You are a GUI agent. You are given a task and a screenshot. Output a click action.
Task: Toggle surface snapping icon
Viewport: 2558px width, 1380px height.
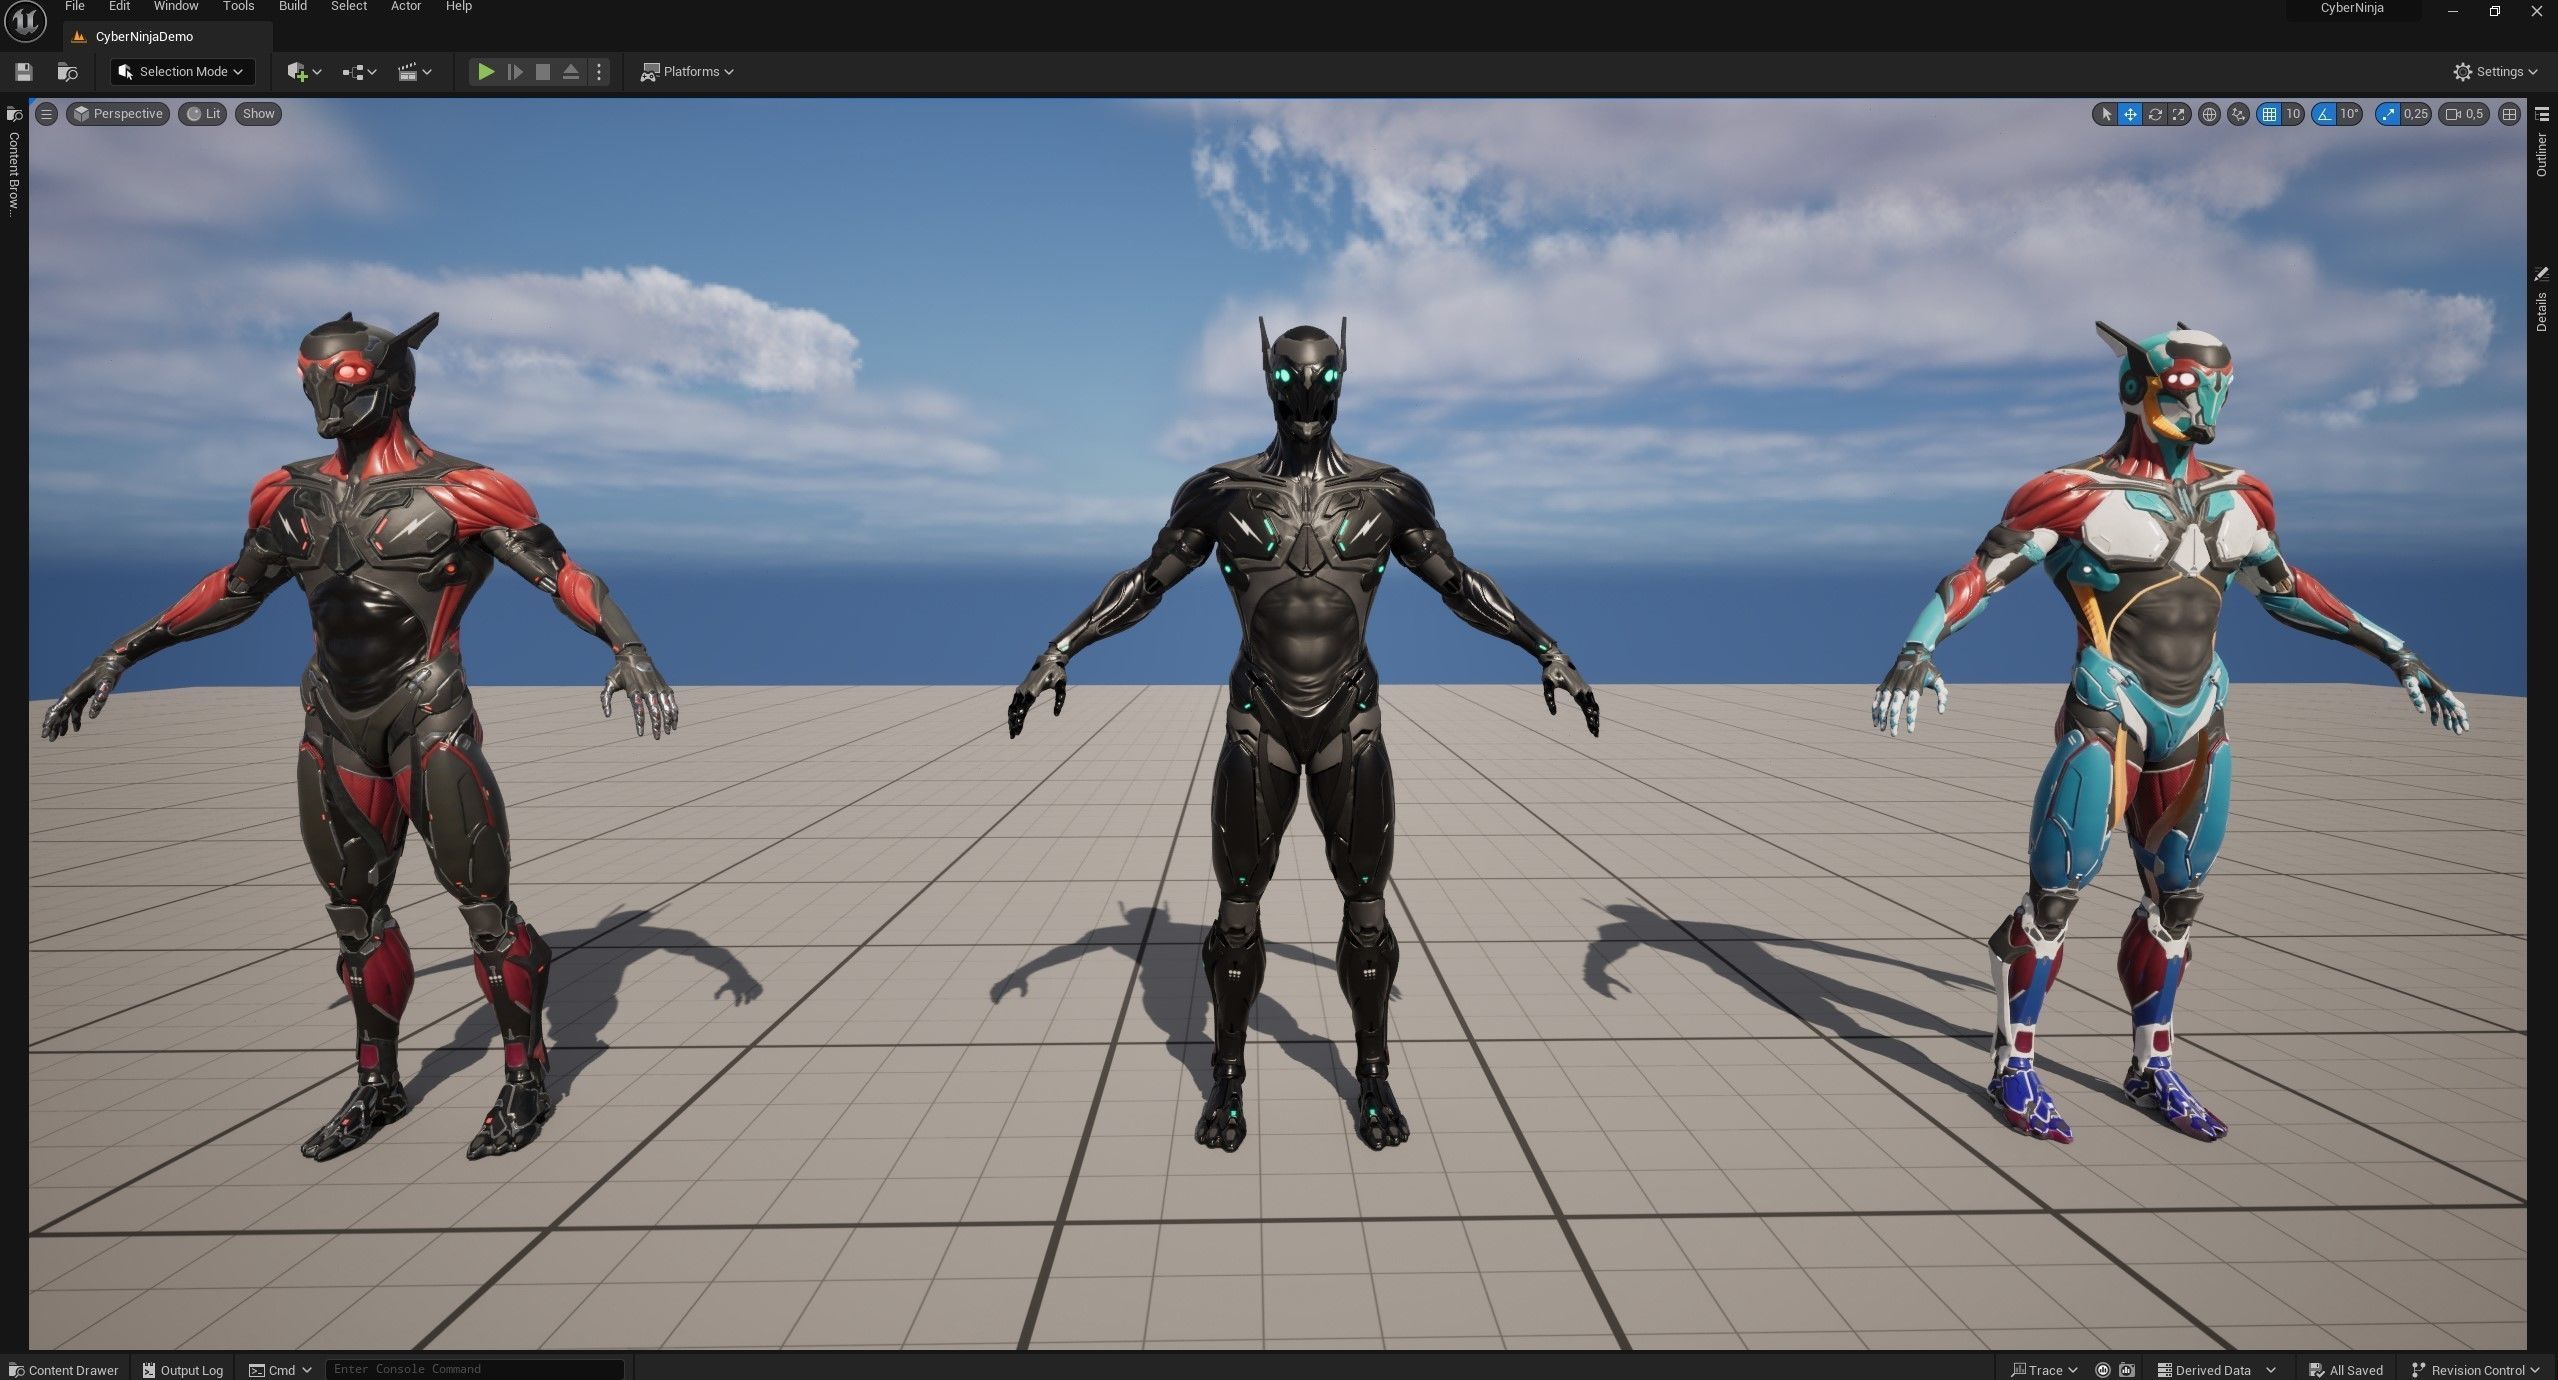point(2239,114)
